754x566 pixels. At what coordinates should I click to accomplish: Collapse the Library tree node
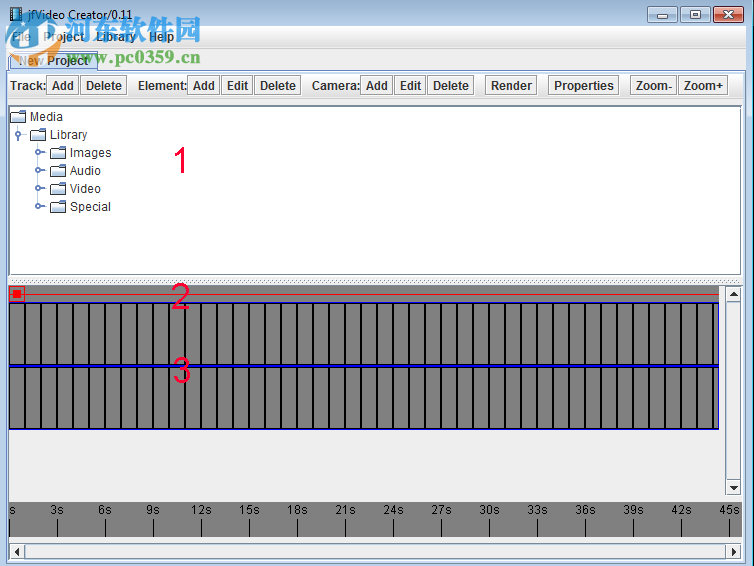[18, 135]
